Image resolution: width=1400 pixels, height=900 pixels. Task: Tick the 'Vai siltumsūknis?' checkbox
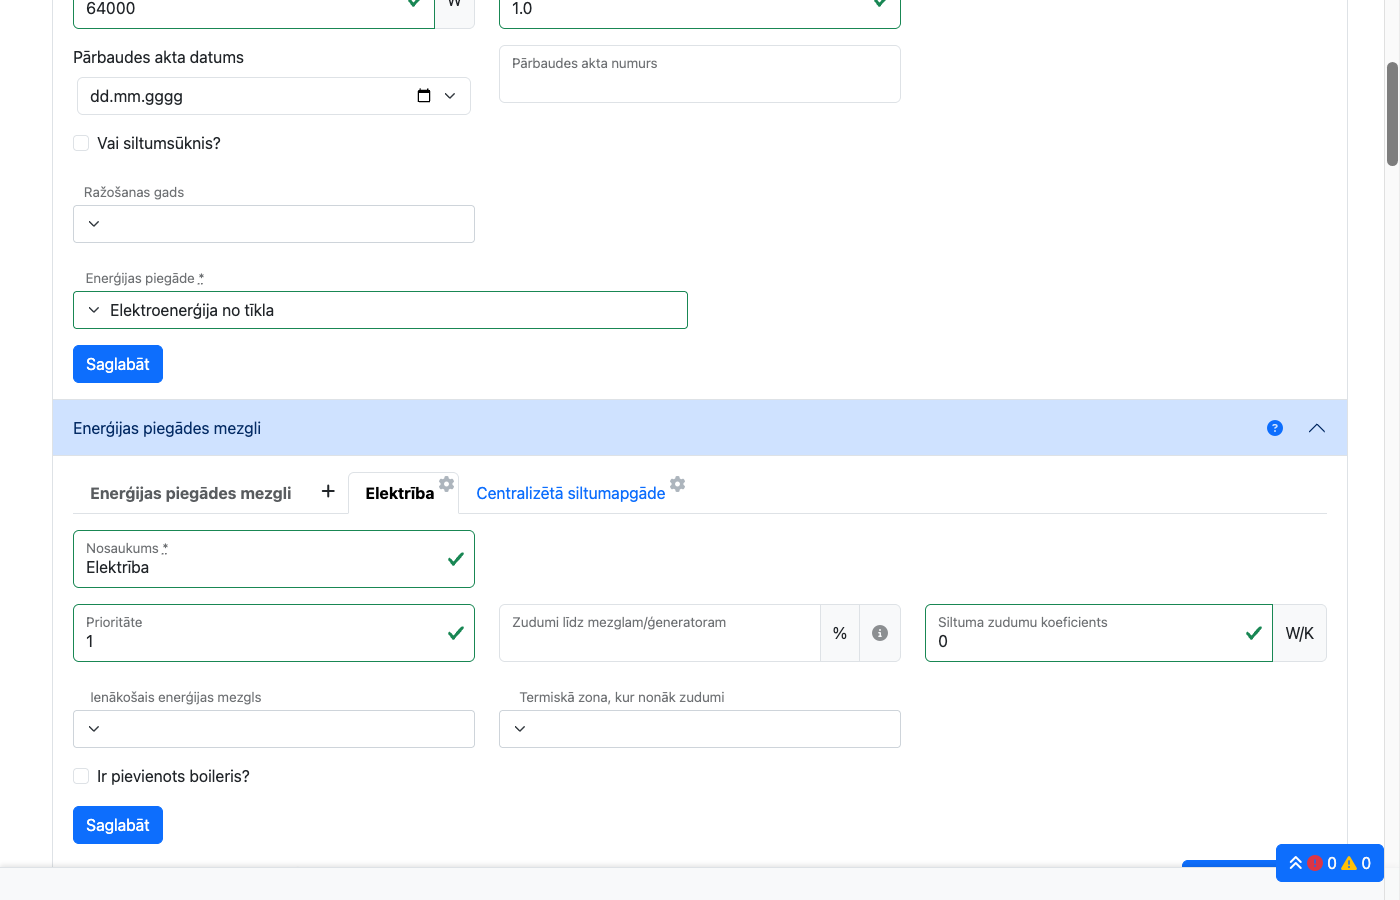click(x=82, y=143)
